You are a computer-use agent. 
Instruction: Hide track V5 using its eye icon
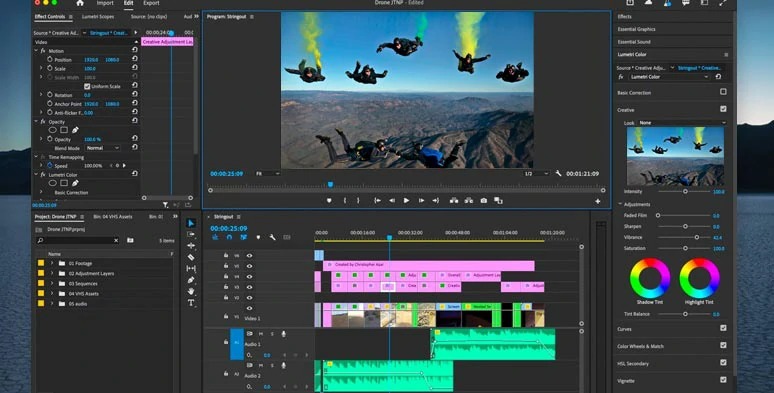tap(249, 266)
